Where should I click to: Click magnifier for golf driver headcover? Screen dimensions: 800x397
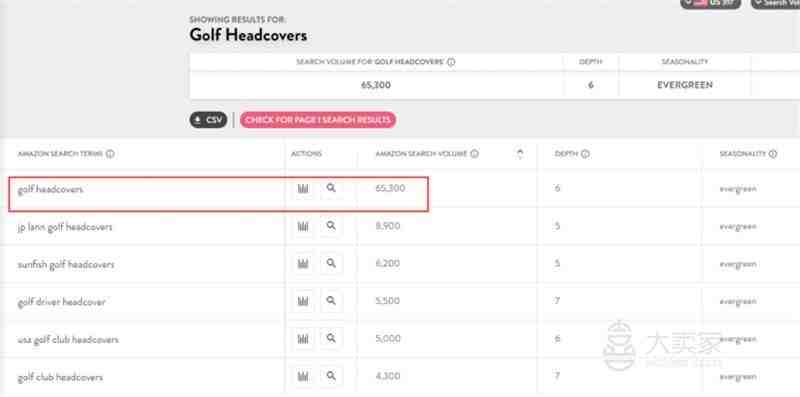tap(331, 301)
